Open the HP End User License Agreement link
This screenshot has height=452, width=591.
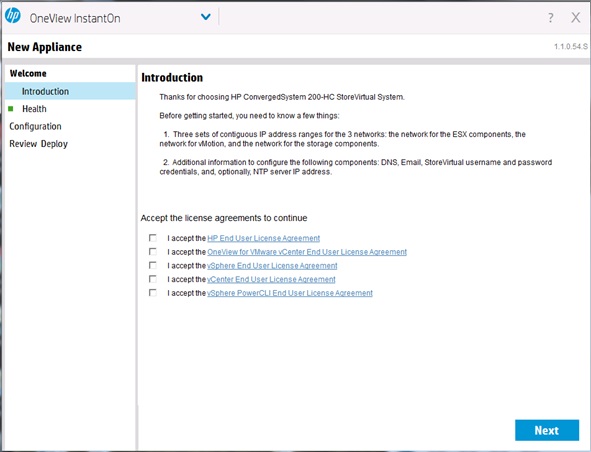(x=263, y=238)
